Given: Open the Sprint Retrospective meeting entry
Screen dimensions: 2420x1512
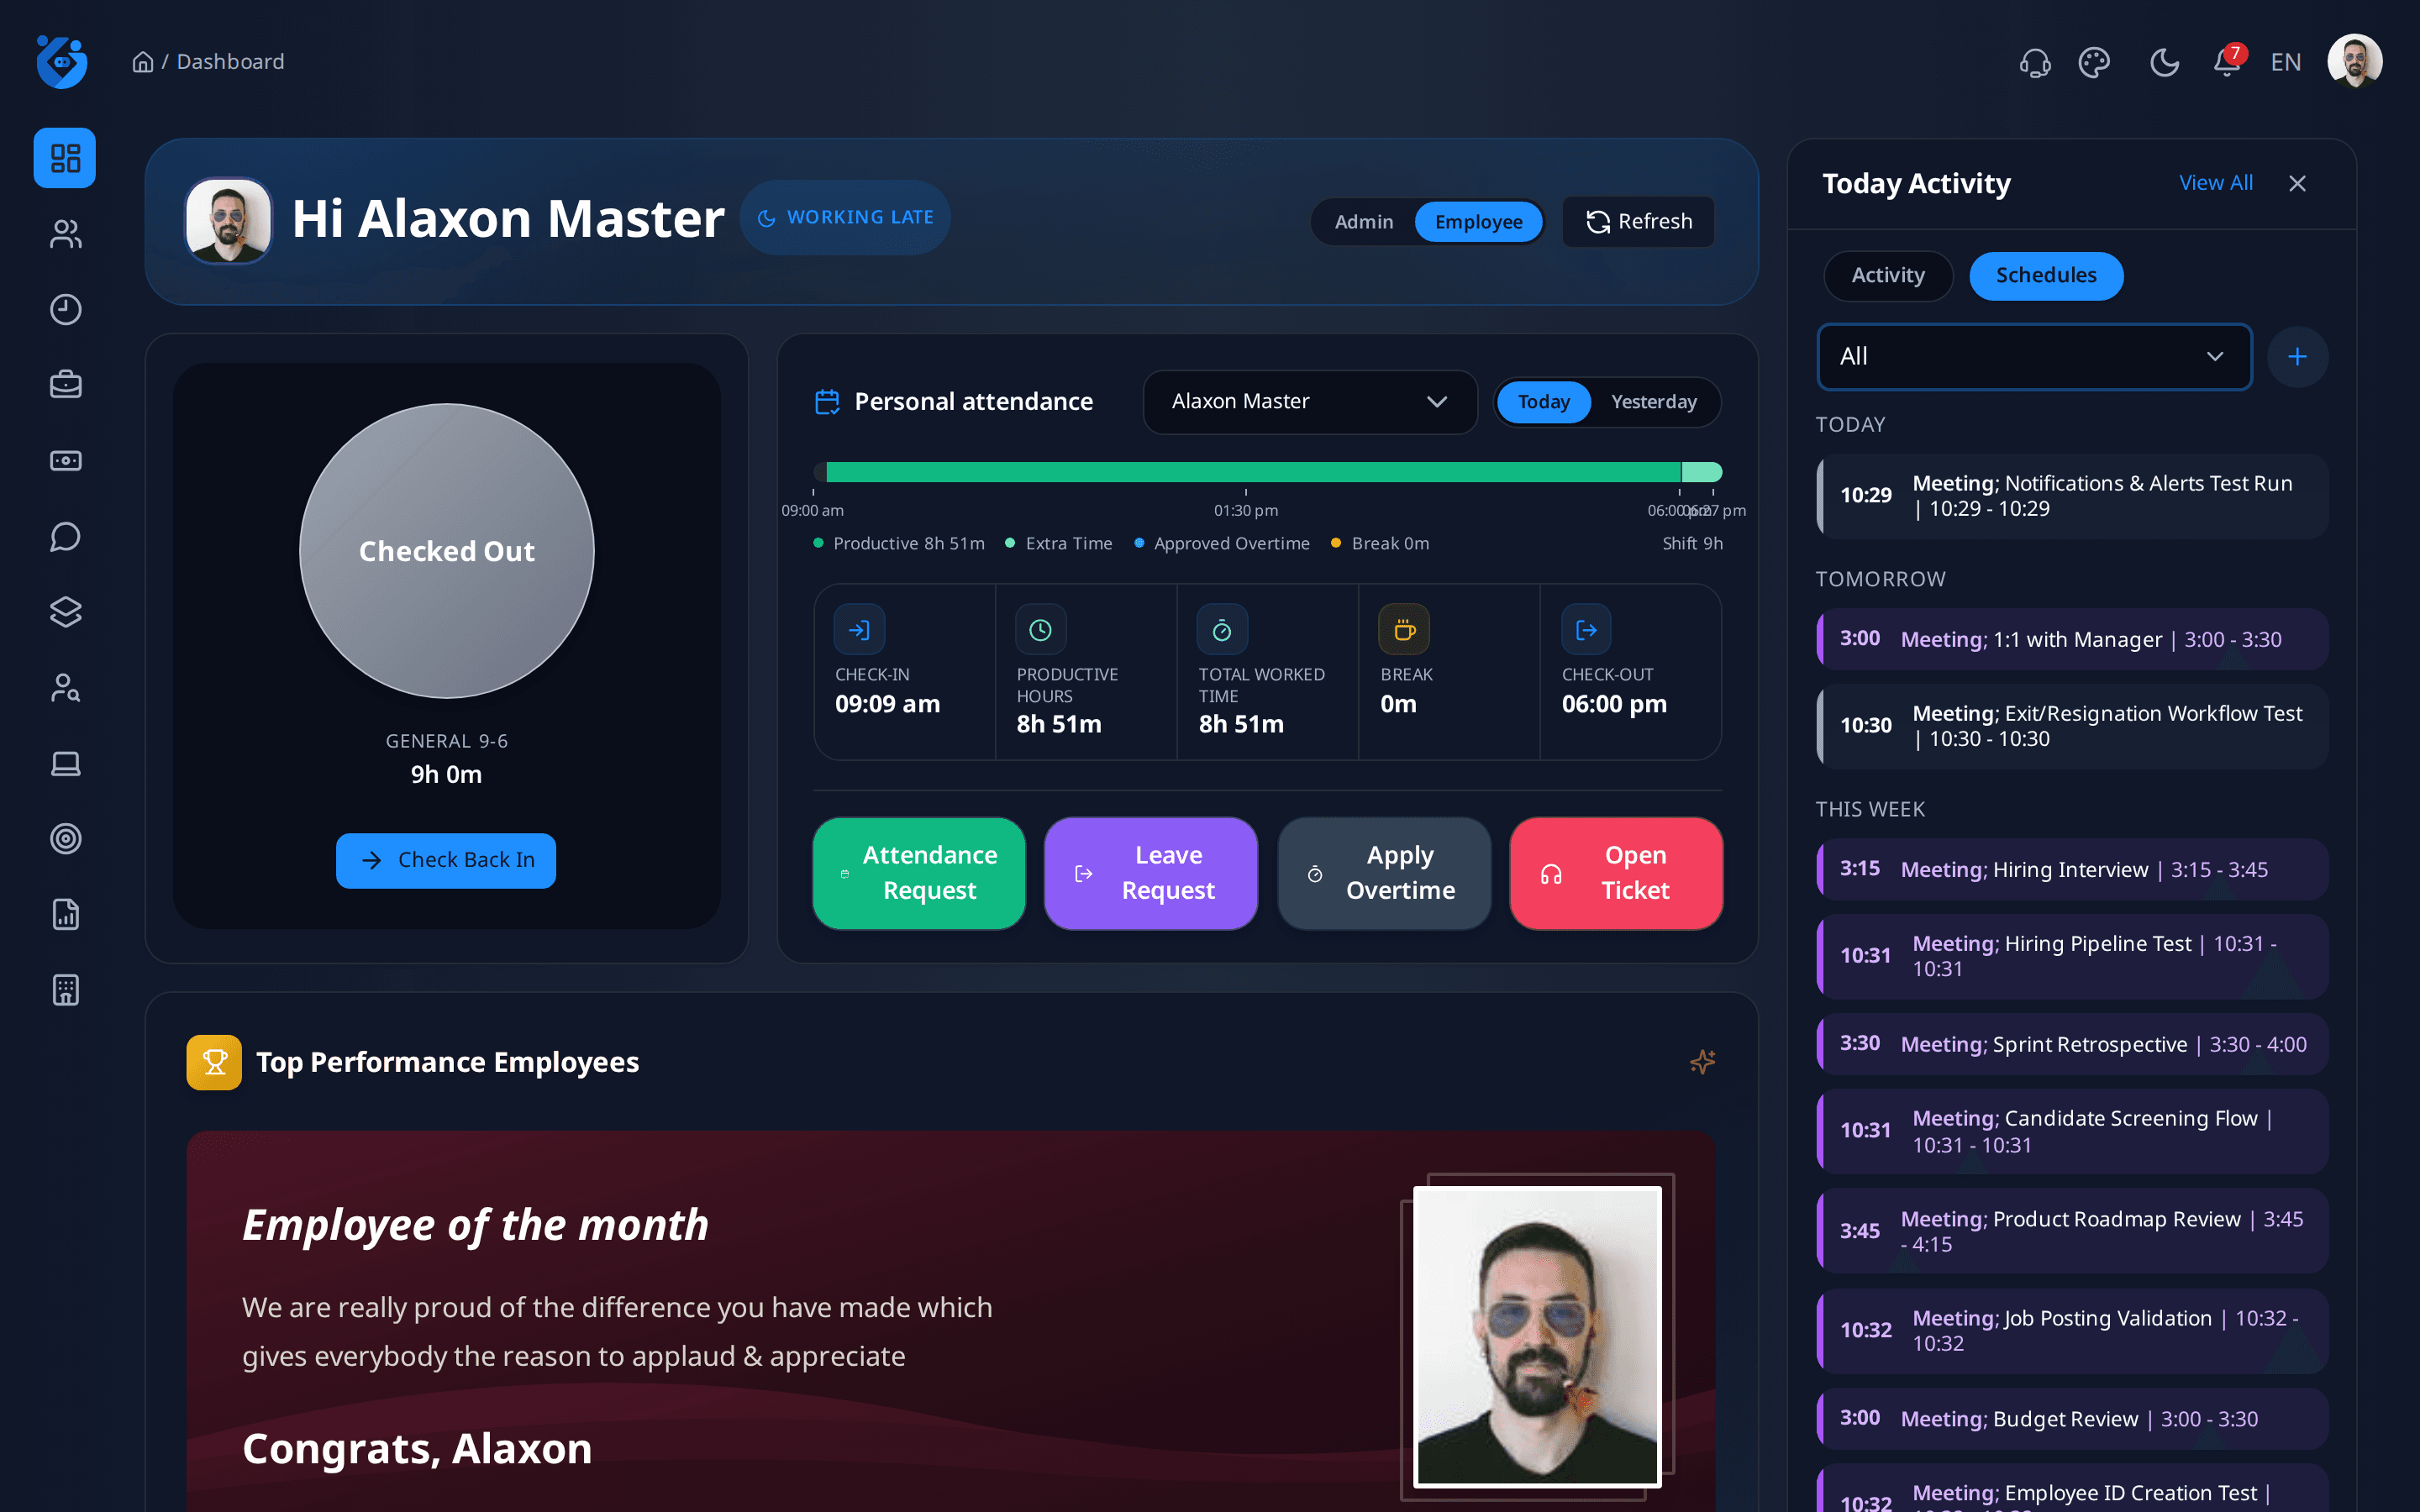Looking at the screenshot, I should coord(2072,1044).
